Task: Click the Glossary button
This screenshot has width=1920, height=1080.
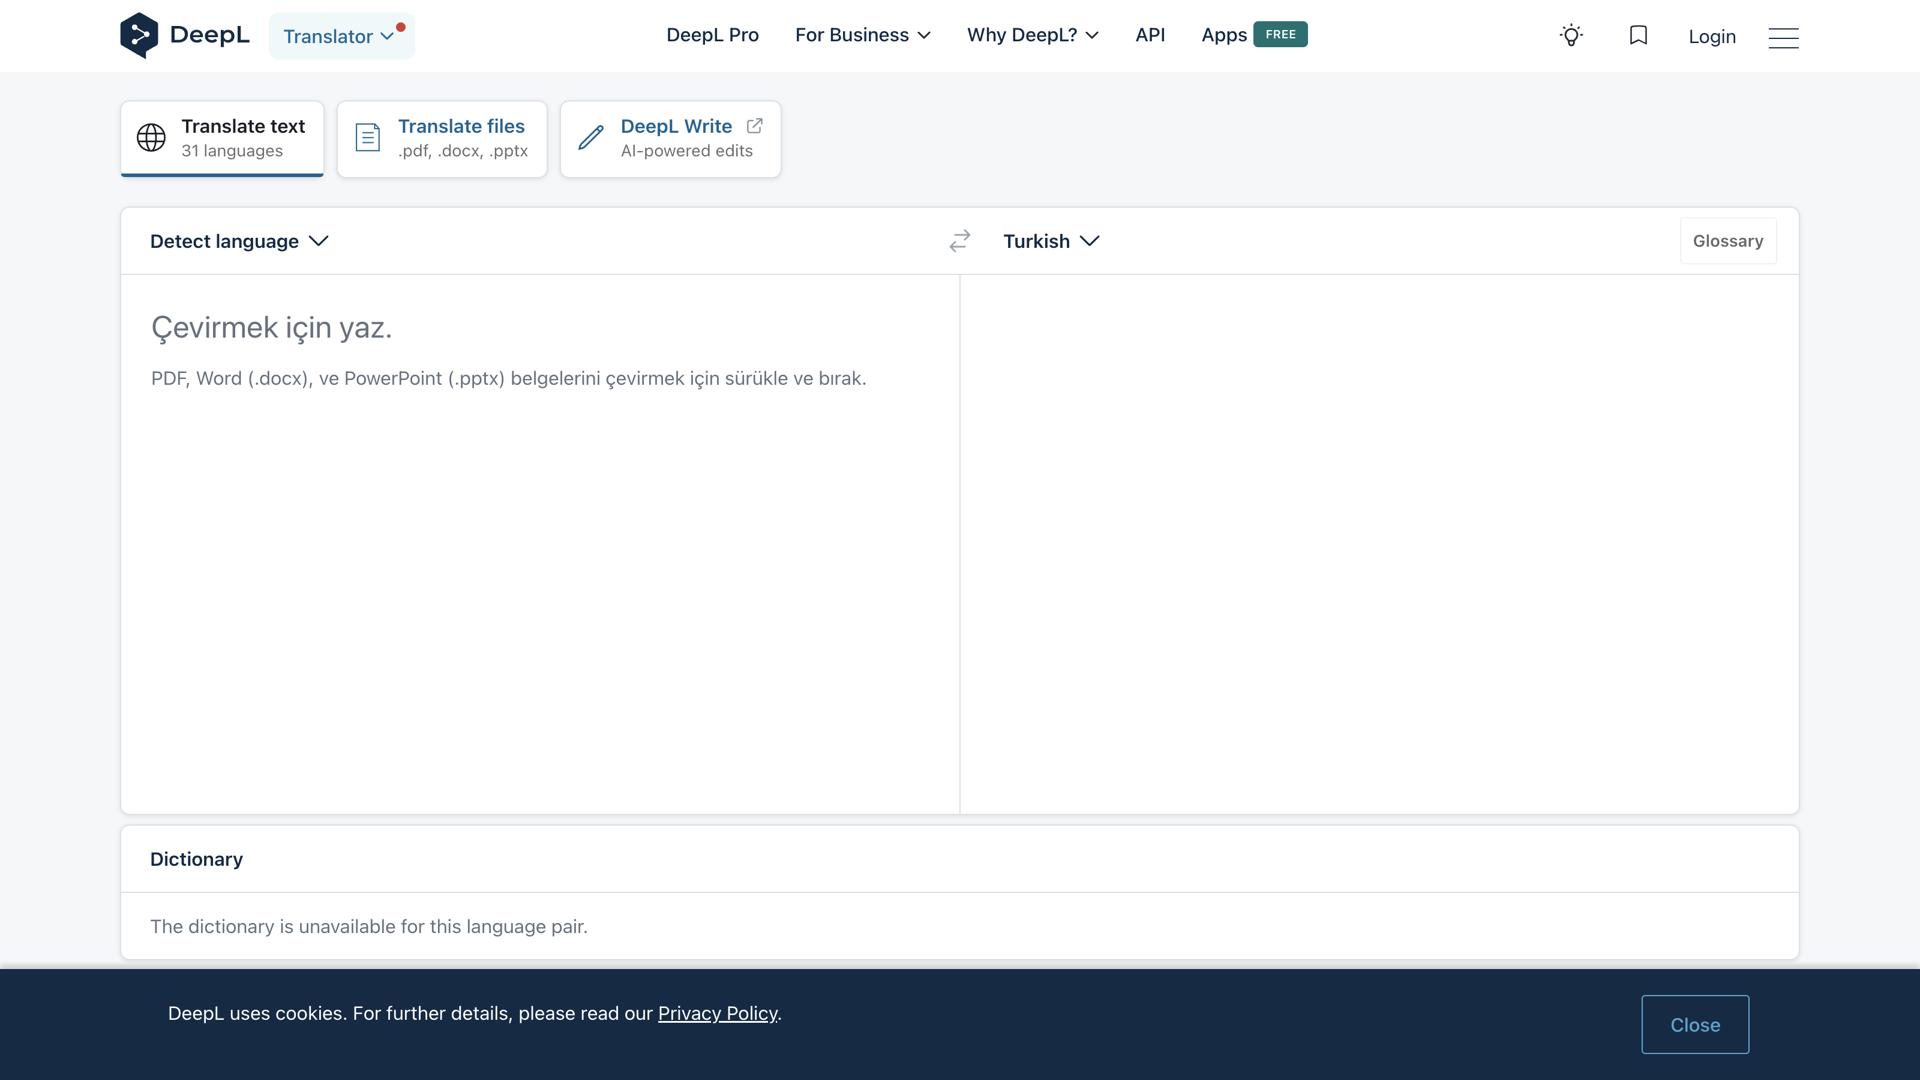Action: pyautogui.click(x=1728, y=240)
